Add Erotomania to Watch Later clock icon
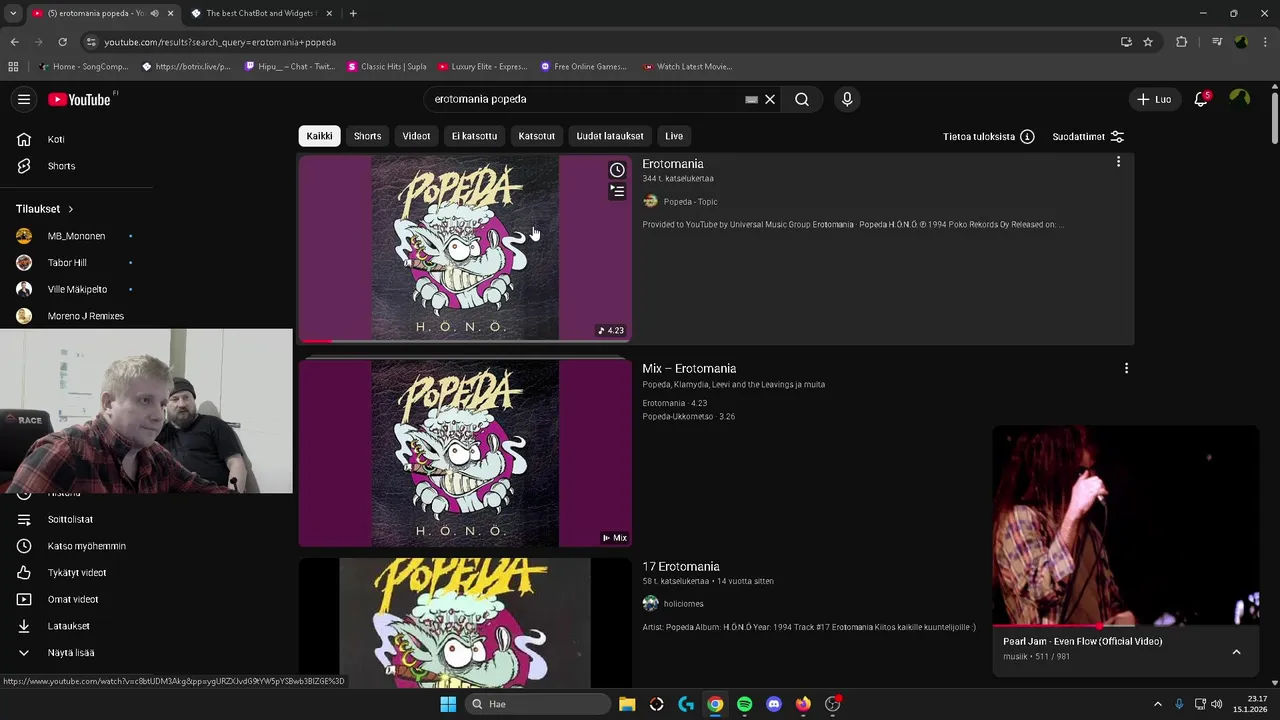This screenshot has height=720, width=1280. coord(617,170)
